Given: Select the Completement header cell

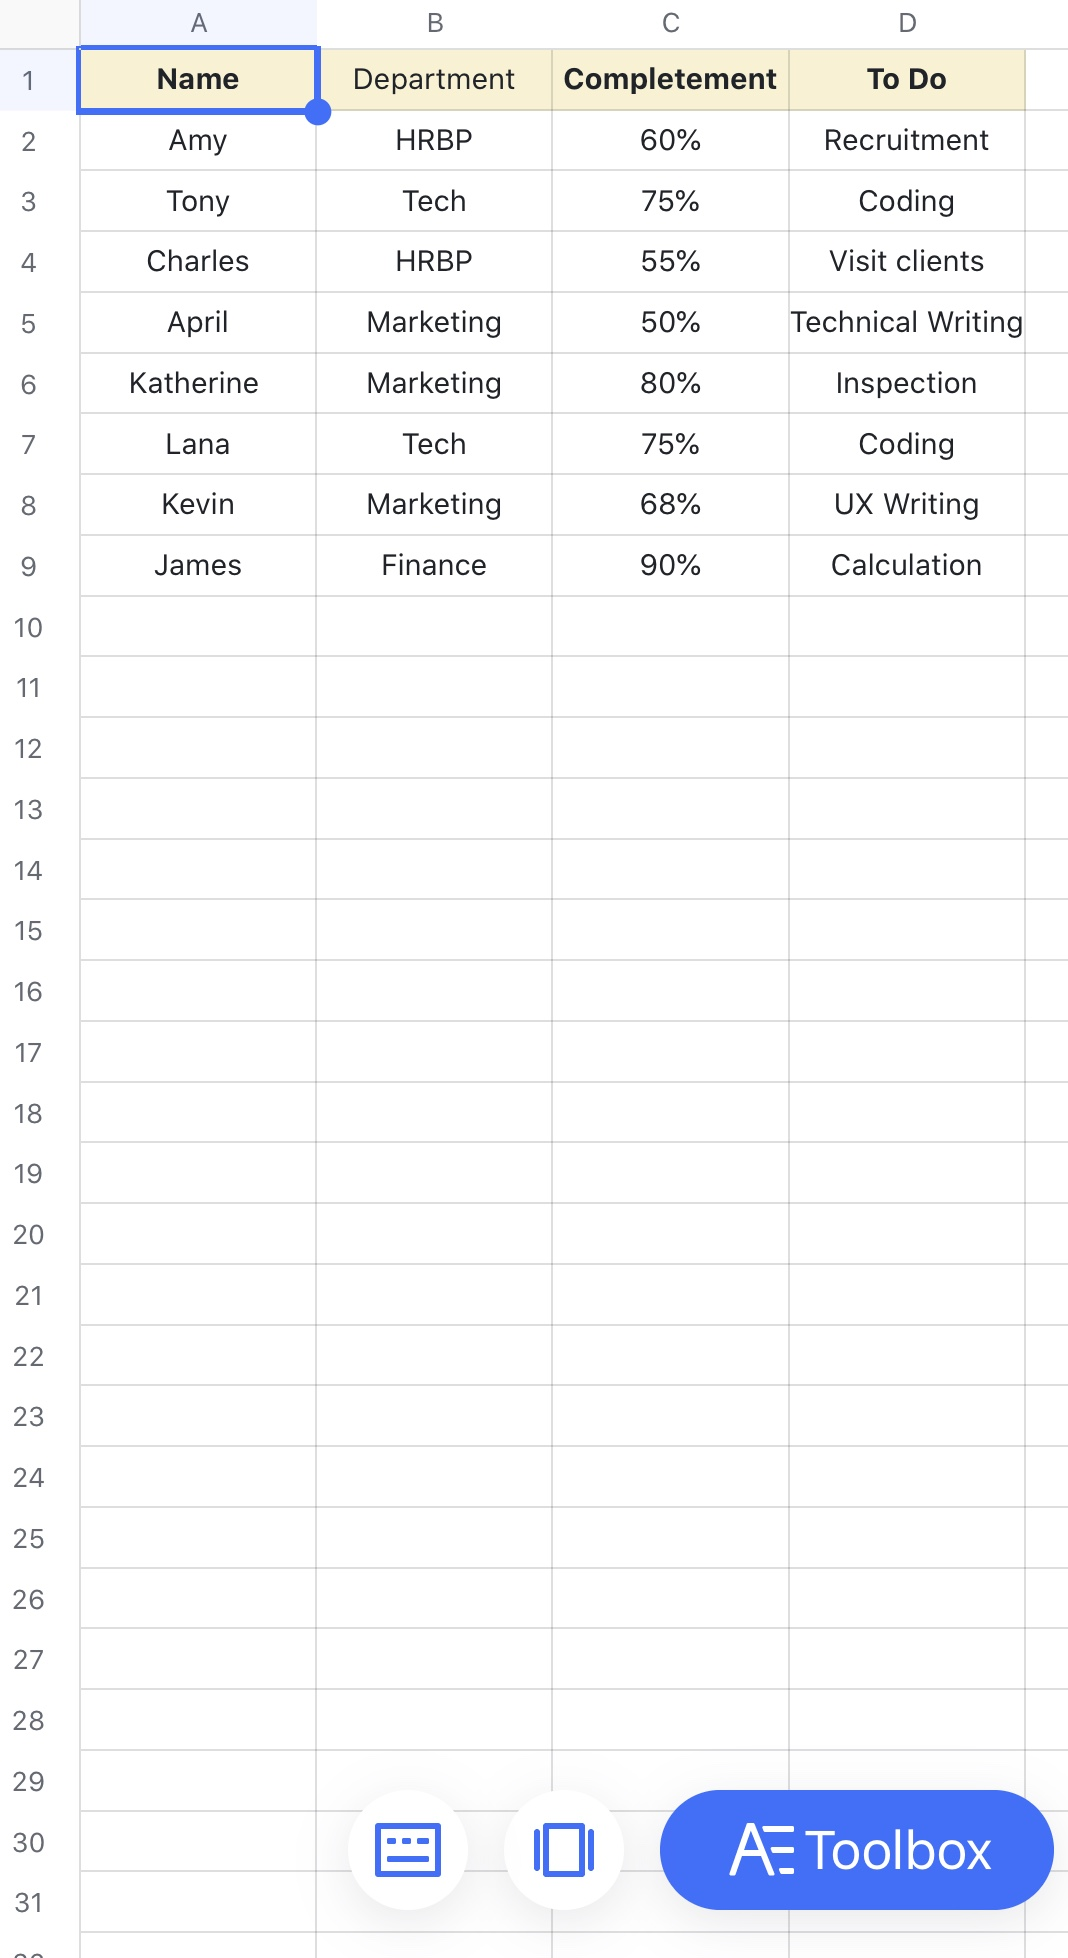Looking at the screenshot, I should [670, 79].
